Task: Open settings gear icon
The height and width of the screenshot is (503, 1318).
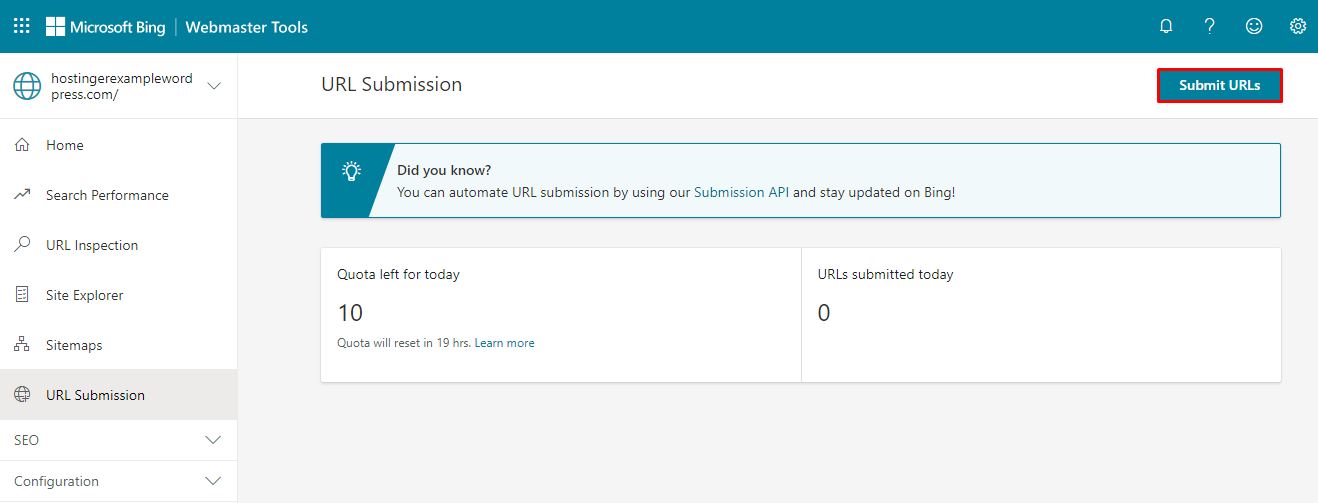Action: click(1298, 27)
